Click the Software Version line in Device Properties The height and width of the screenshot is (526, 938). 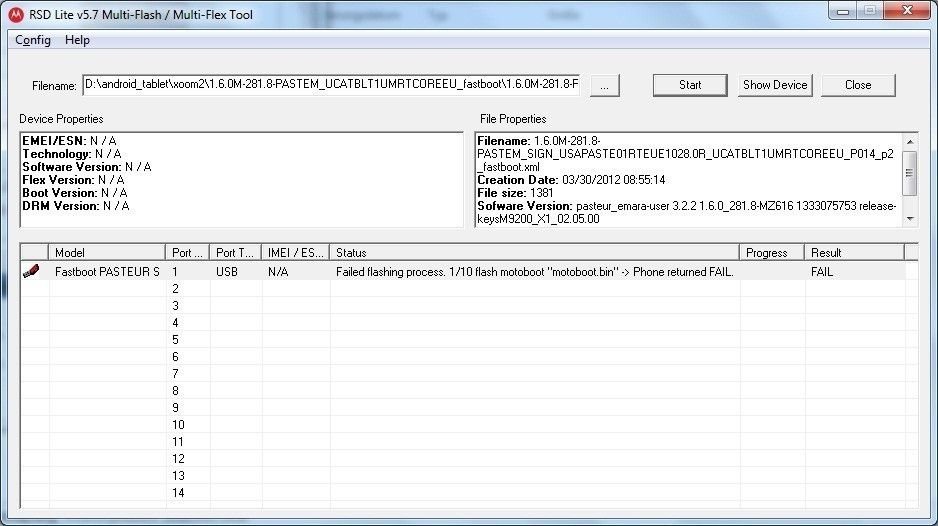tap(87, 167)
